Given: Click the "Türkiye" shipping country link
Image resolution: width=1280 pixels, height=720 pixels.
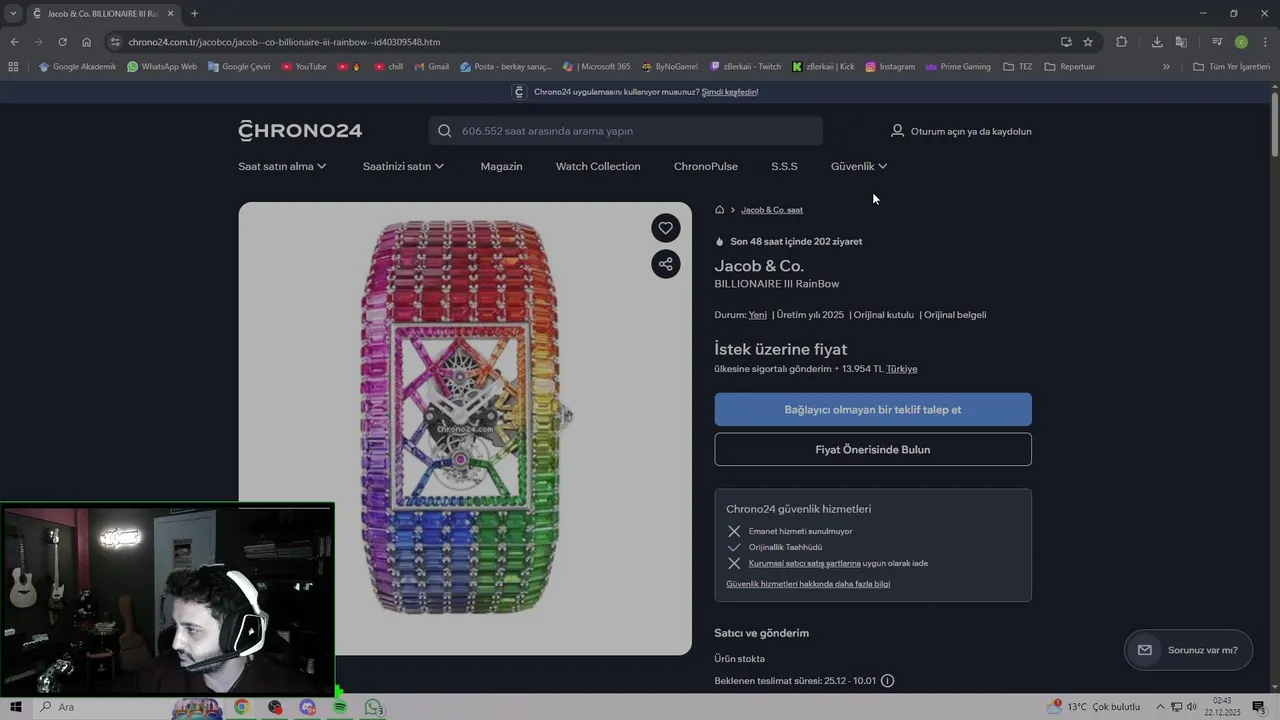Looking at the screenshot, I should tap(902, 369).
